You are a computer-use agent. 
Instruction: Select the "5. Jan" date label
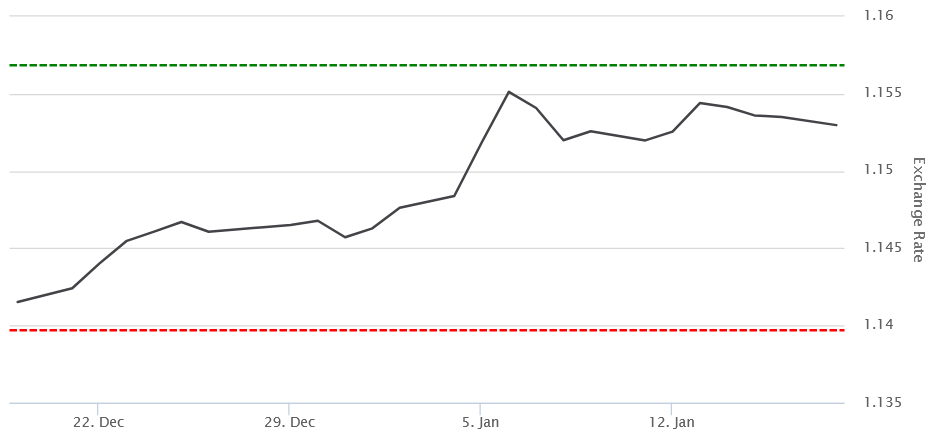[481, 422]
